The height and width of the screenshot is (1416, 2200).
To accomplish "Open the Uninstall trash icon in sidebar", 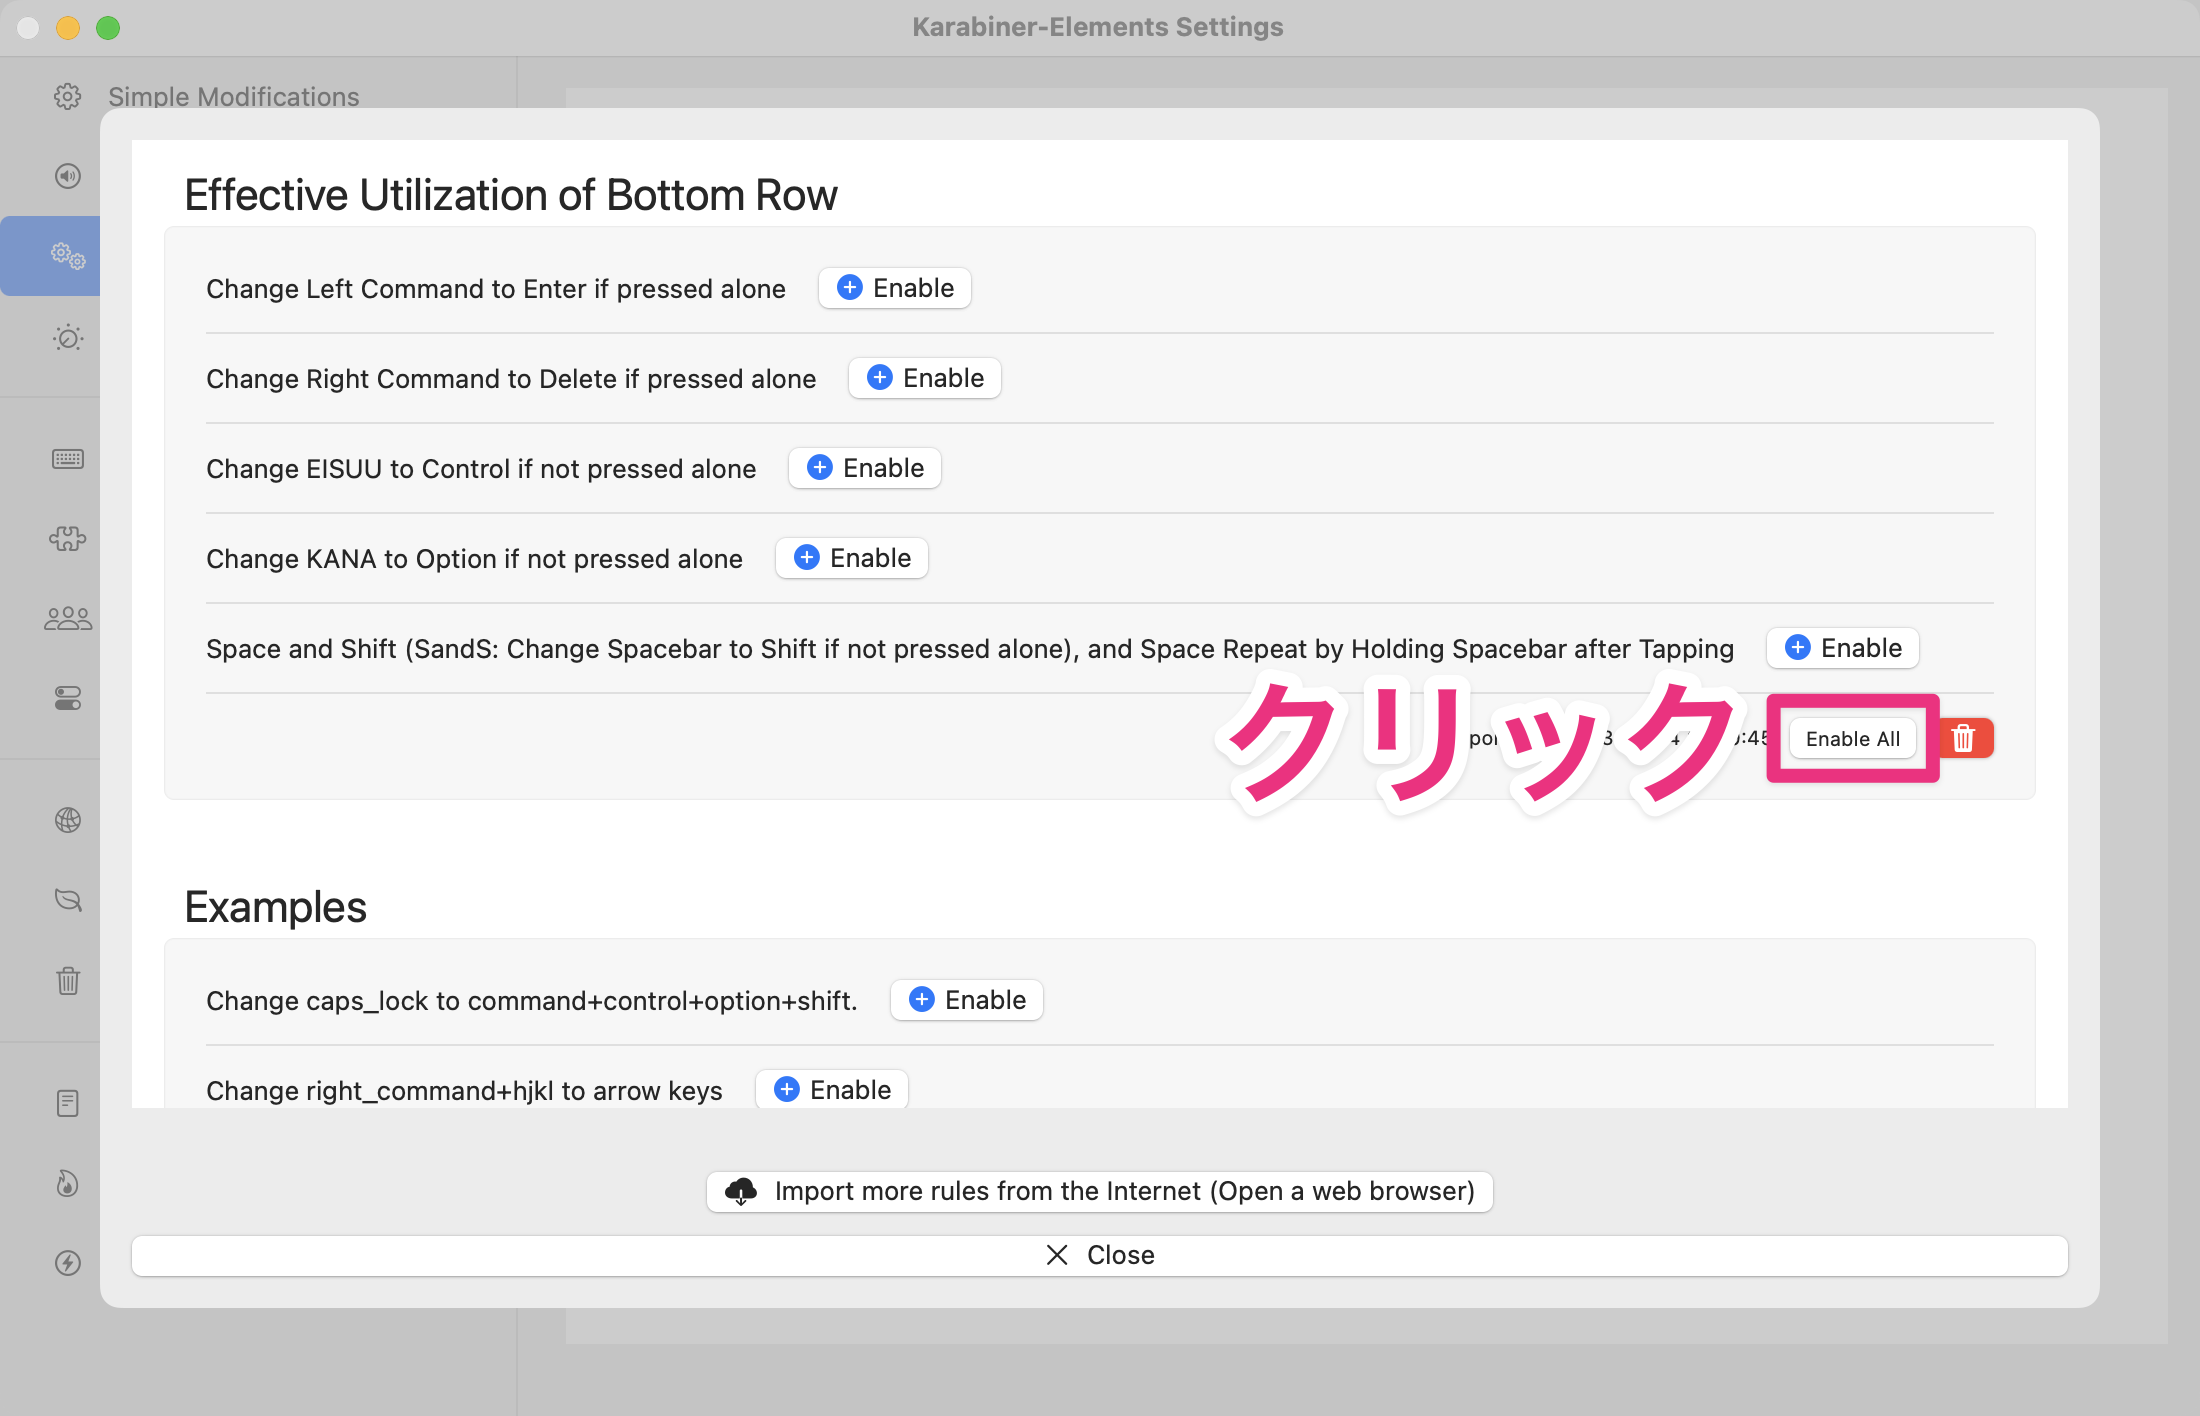I will [67, 980].
